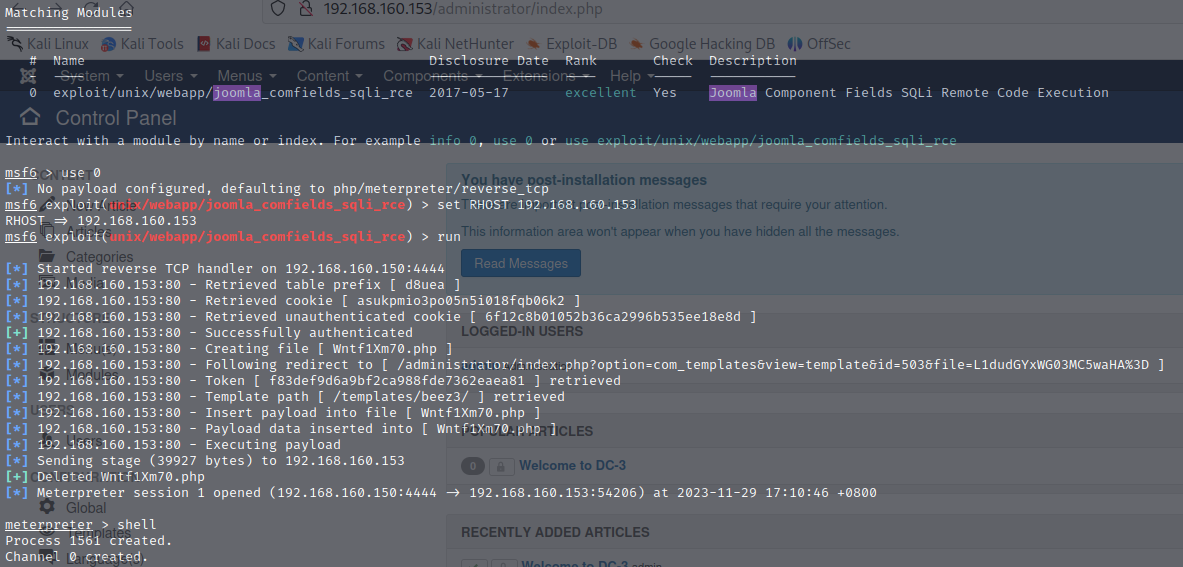Viewport: 1183px width, 567px height.
Task: Click the 'Disclosure Date' column header
Action: pyautogui.click(x=489, y=60)
